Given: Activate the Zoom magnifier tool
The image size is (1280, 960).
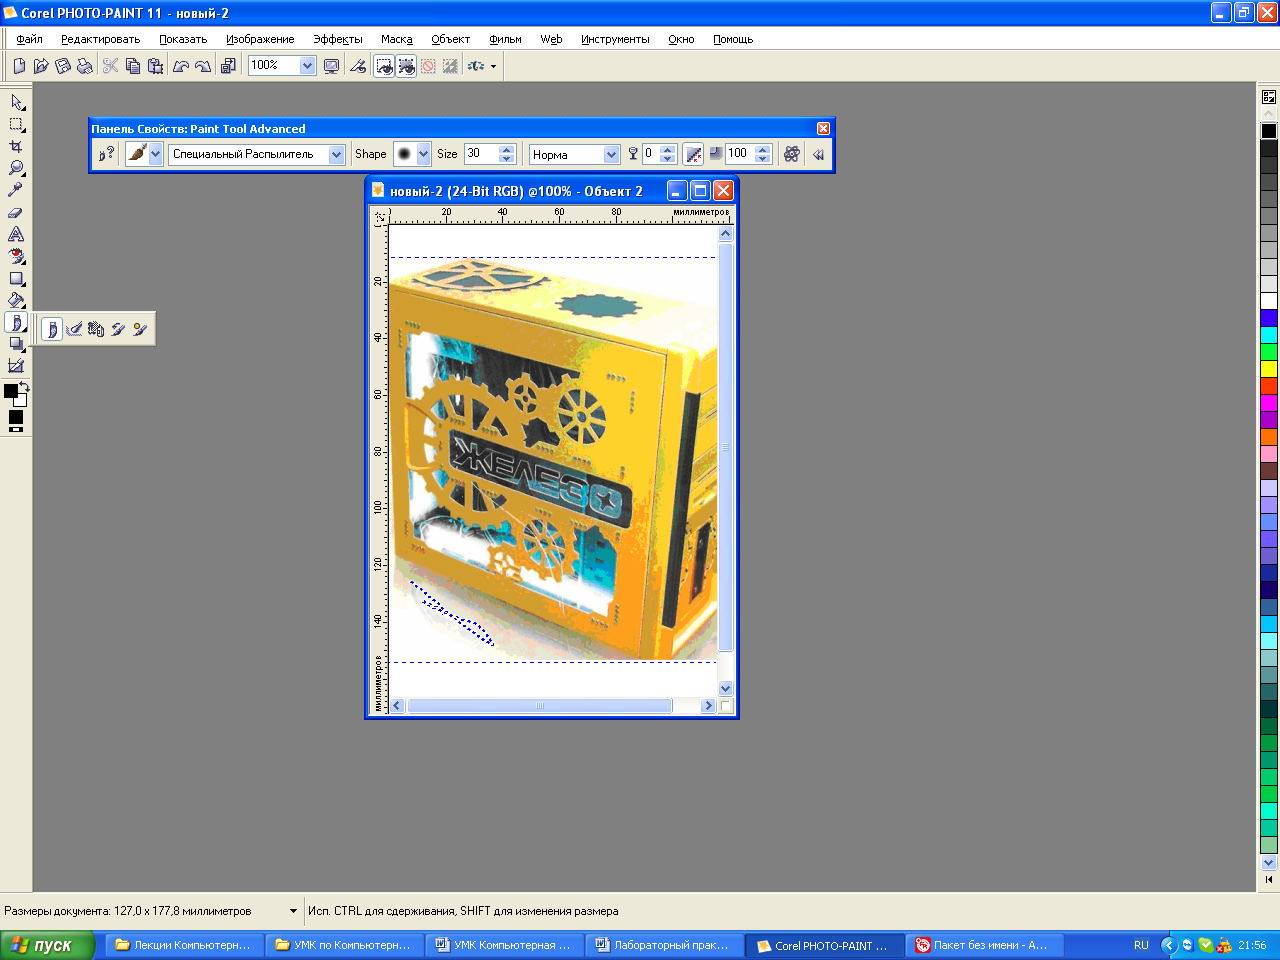Looking at the screenshot, I should pos(17,168).
